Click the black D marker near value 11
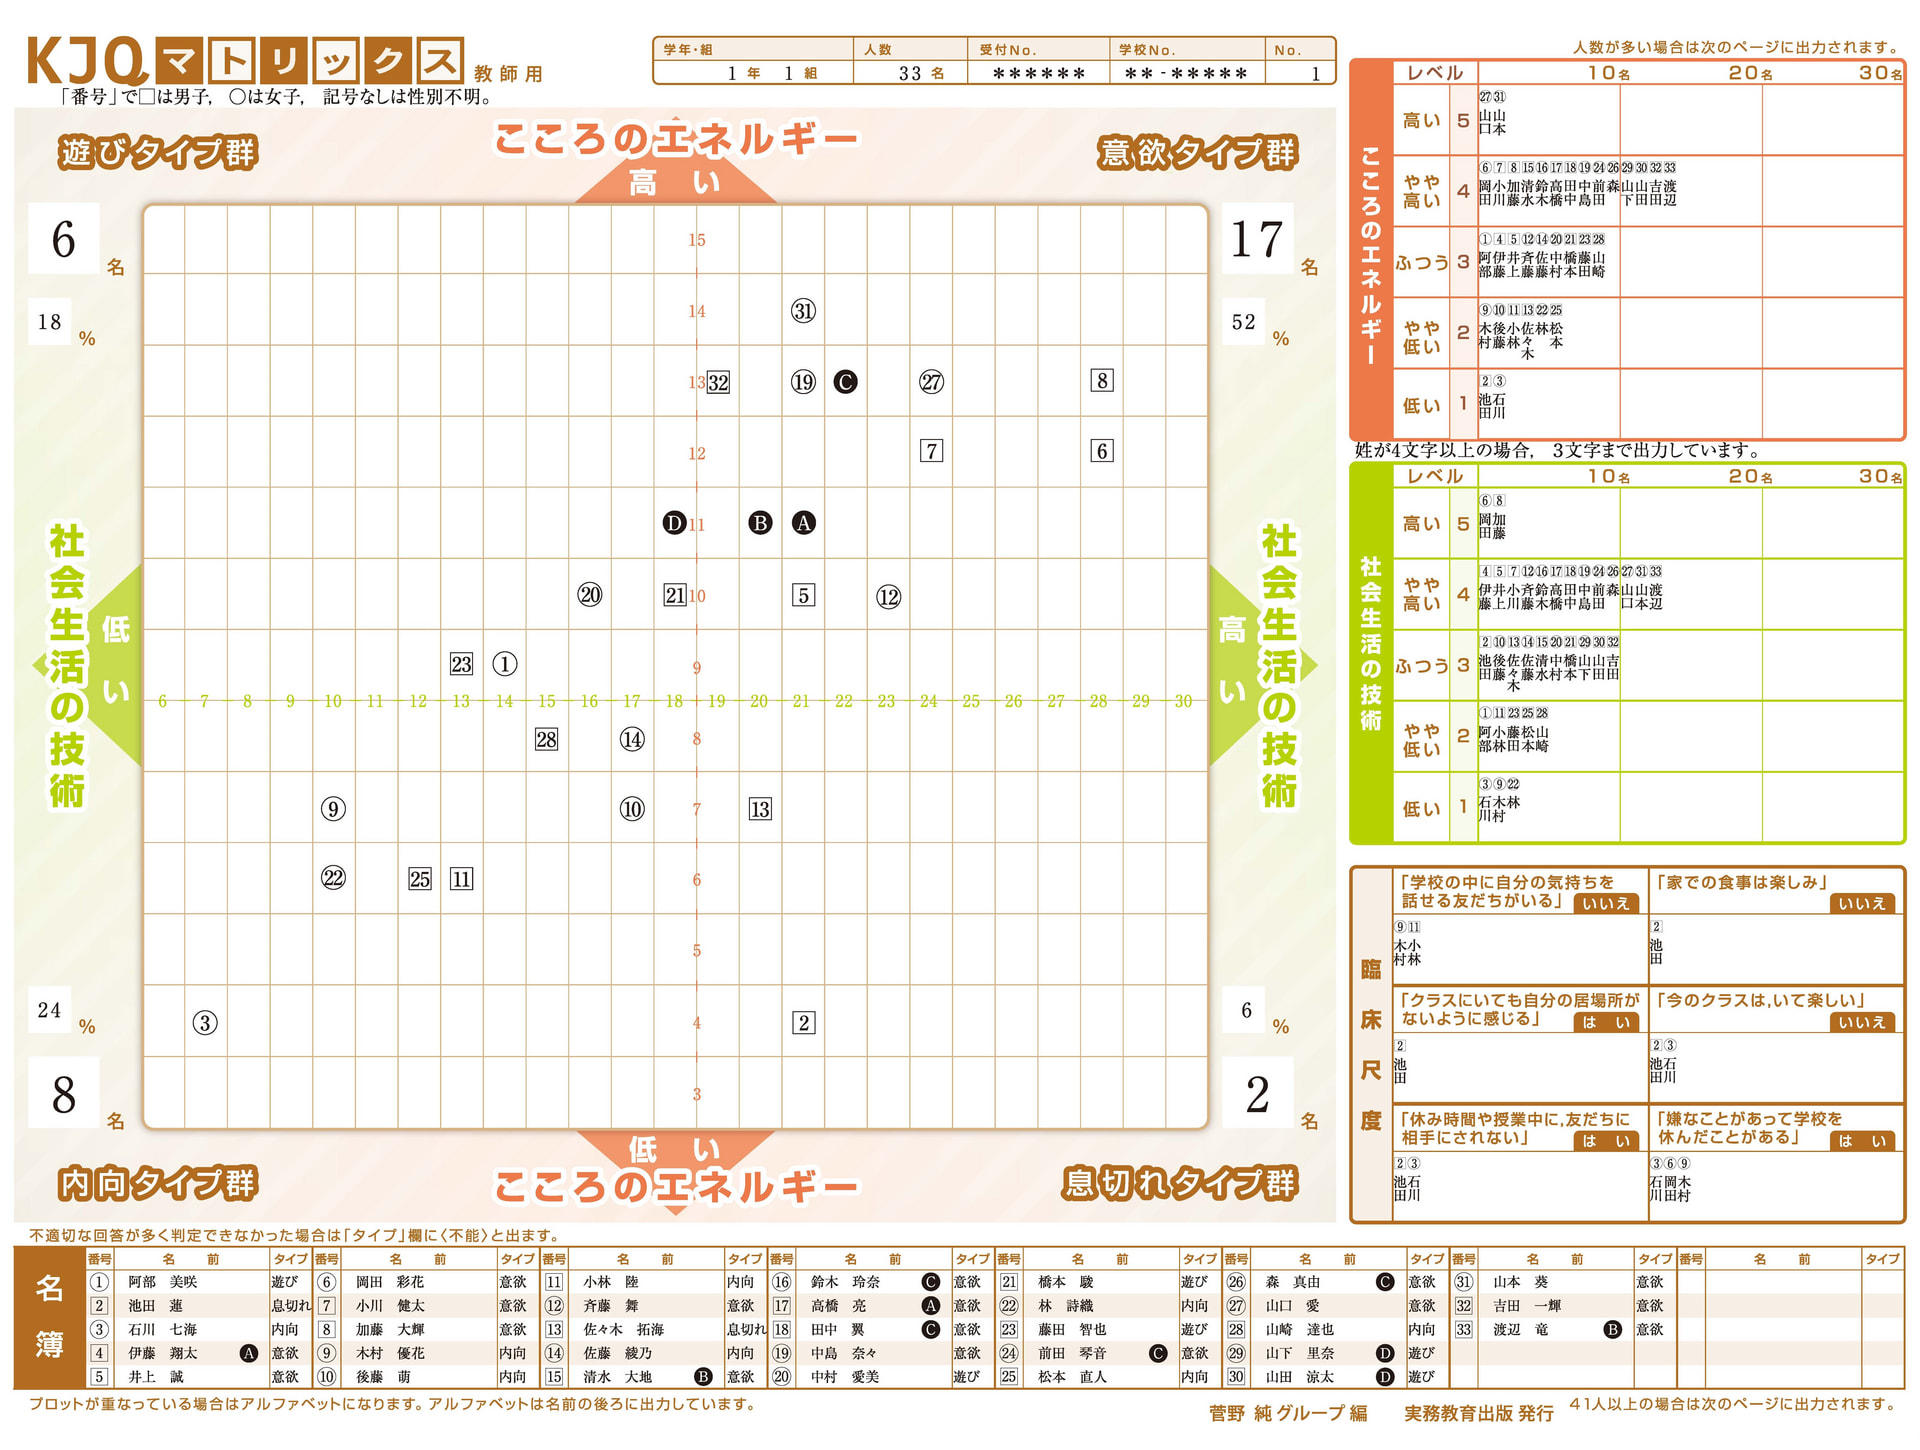 click(674, 523)
